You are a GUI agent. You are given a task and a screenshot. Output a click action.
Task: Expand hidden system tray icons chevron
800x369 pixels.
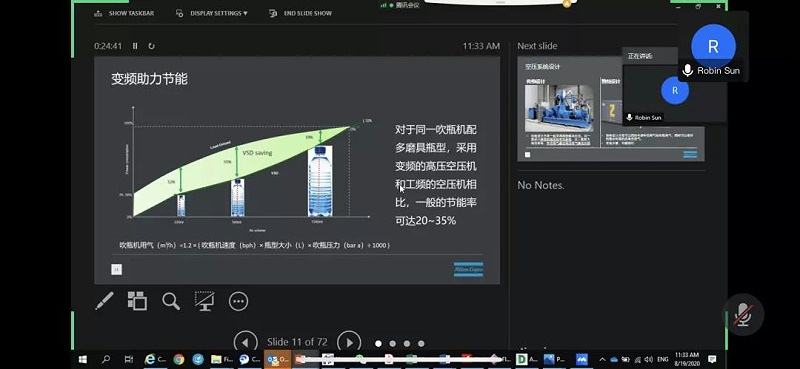[603, 359]
